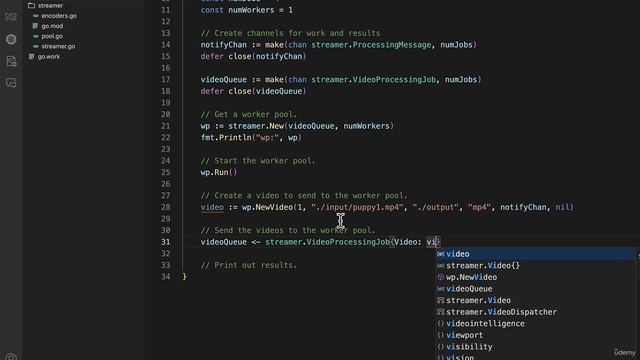Click line number 31 in the gutter
Screen dimensions: 640x360
pos(165,242)
